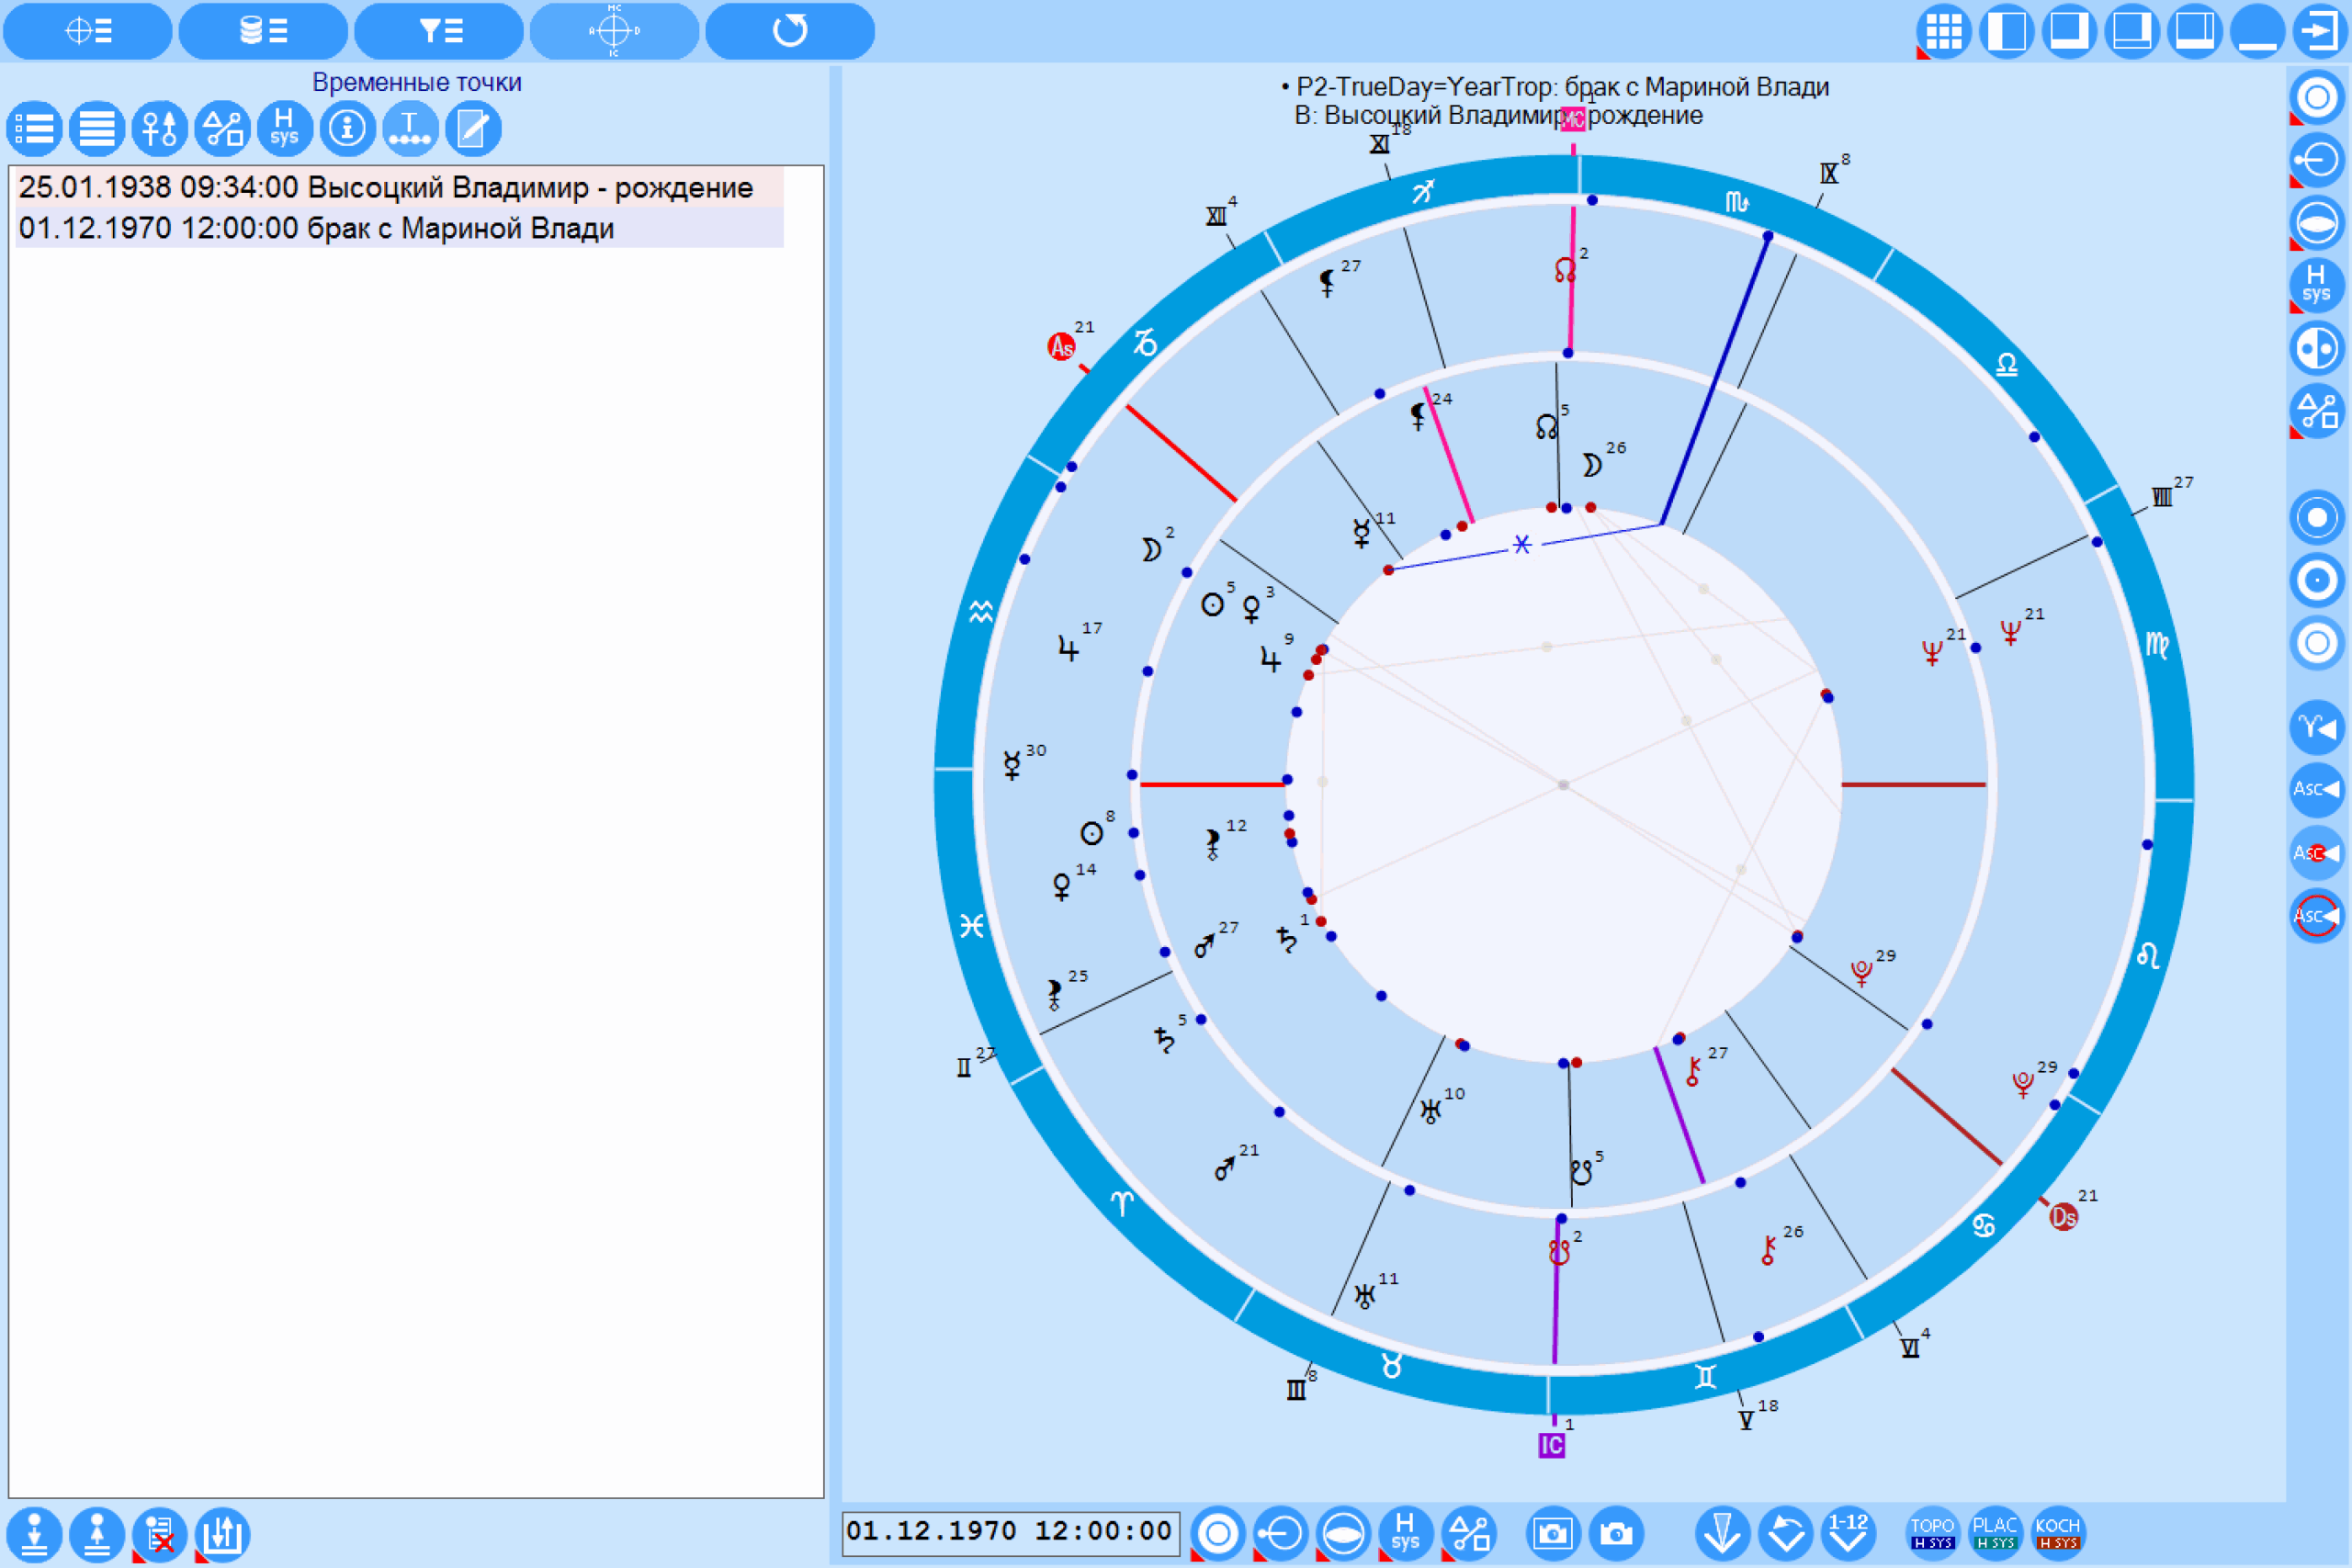
Task: Click the Asc icon with red dot
Action: (x=2317, y=852)
